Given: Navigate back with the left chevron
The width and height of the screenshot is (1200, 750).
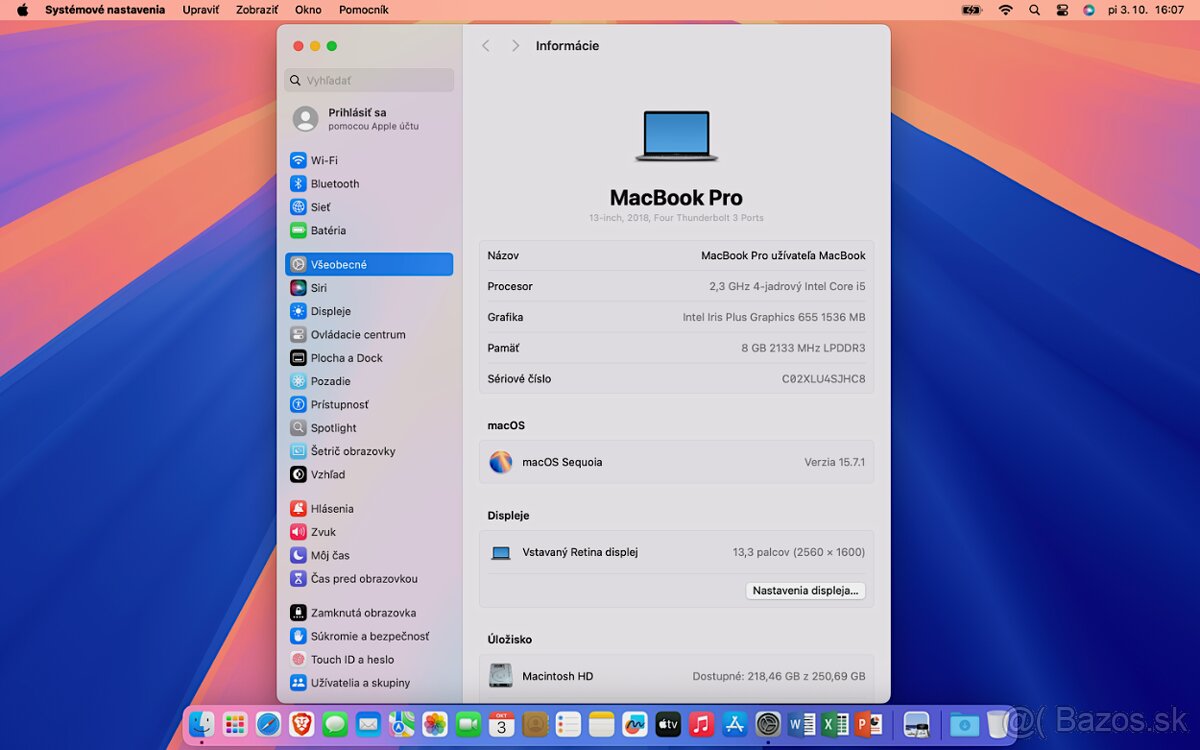Looking at the screenshot, I should 486,45.
